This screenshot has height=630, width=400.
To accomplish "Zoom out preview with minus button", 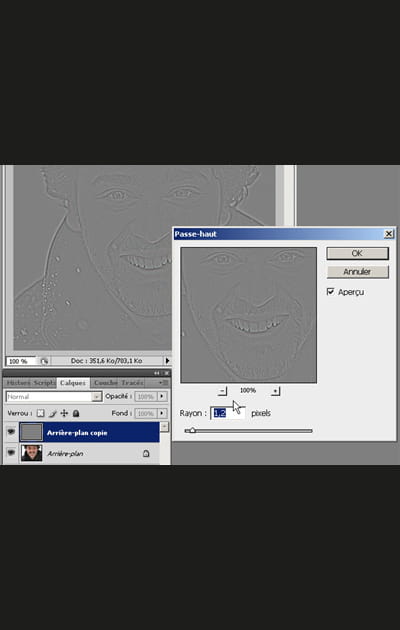I will point(223,391).
